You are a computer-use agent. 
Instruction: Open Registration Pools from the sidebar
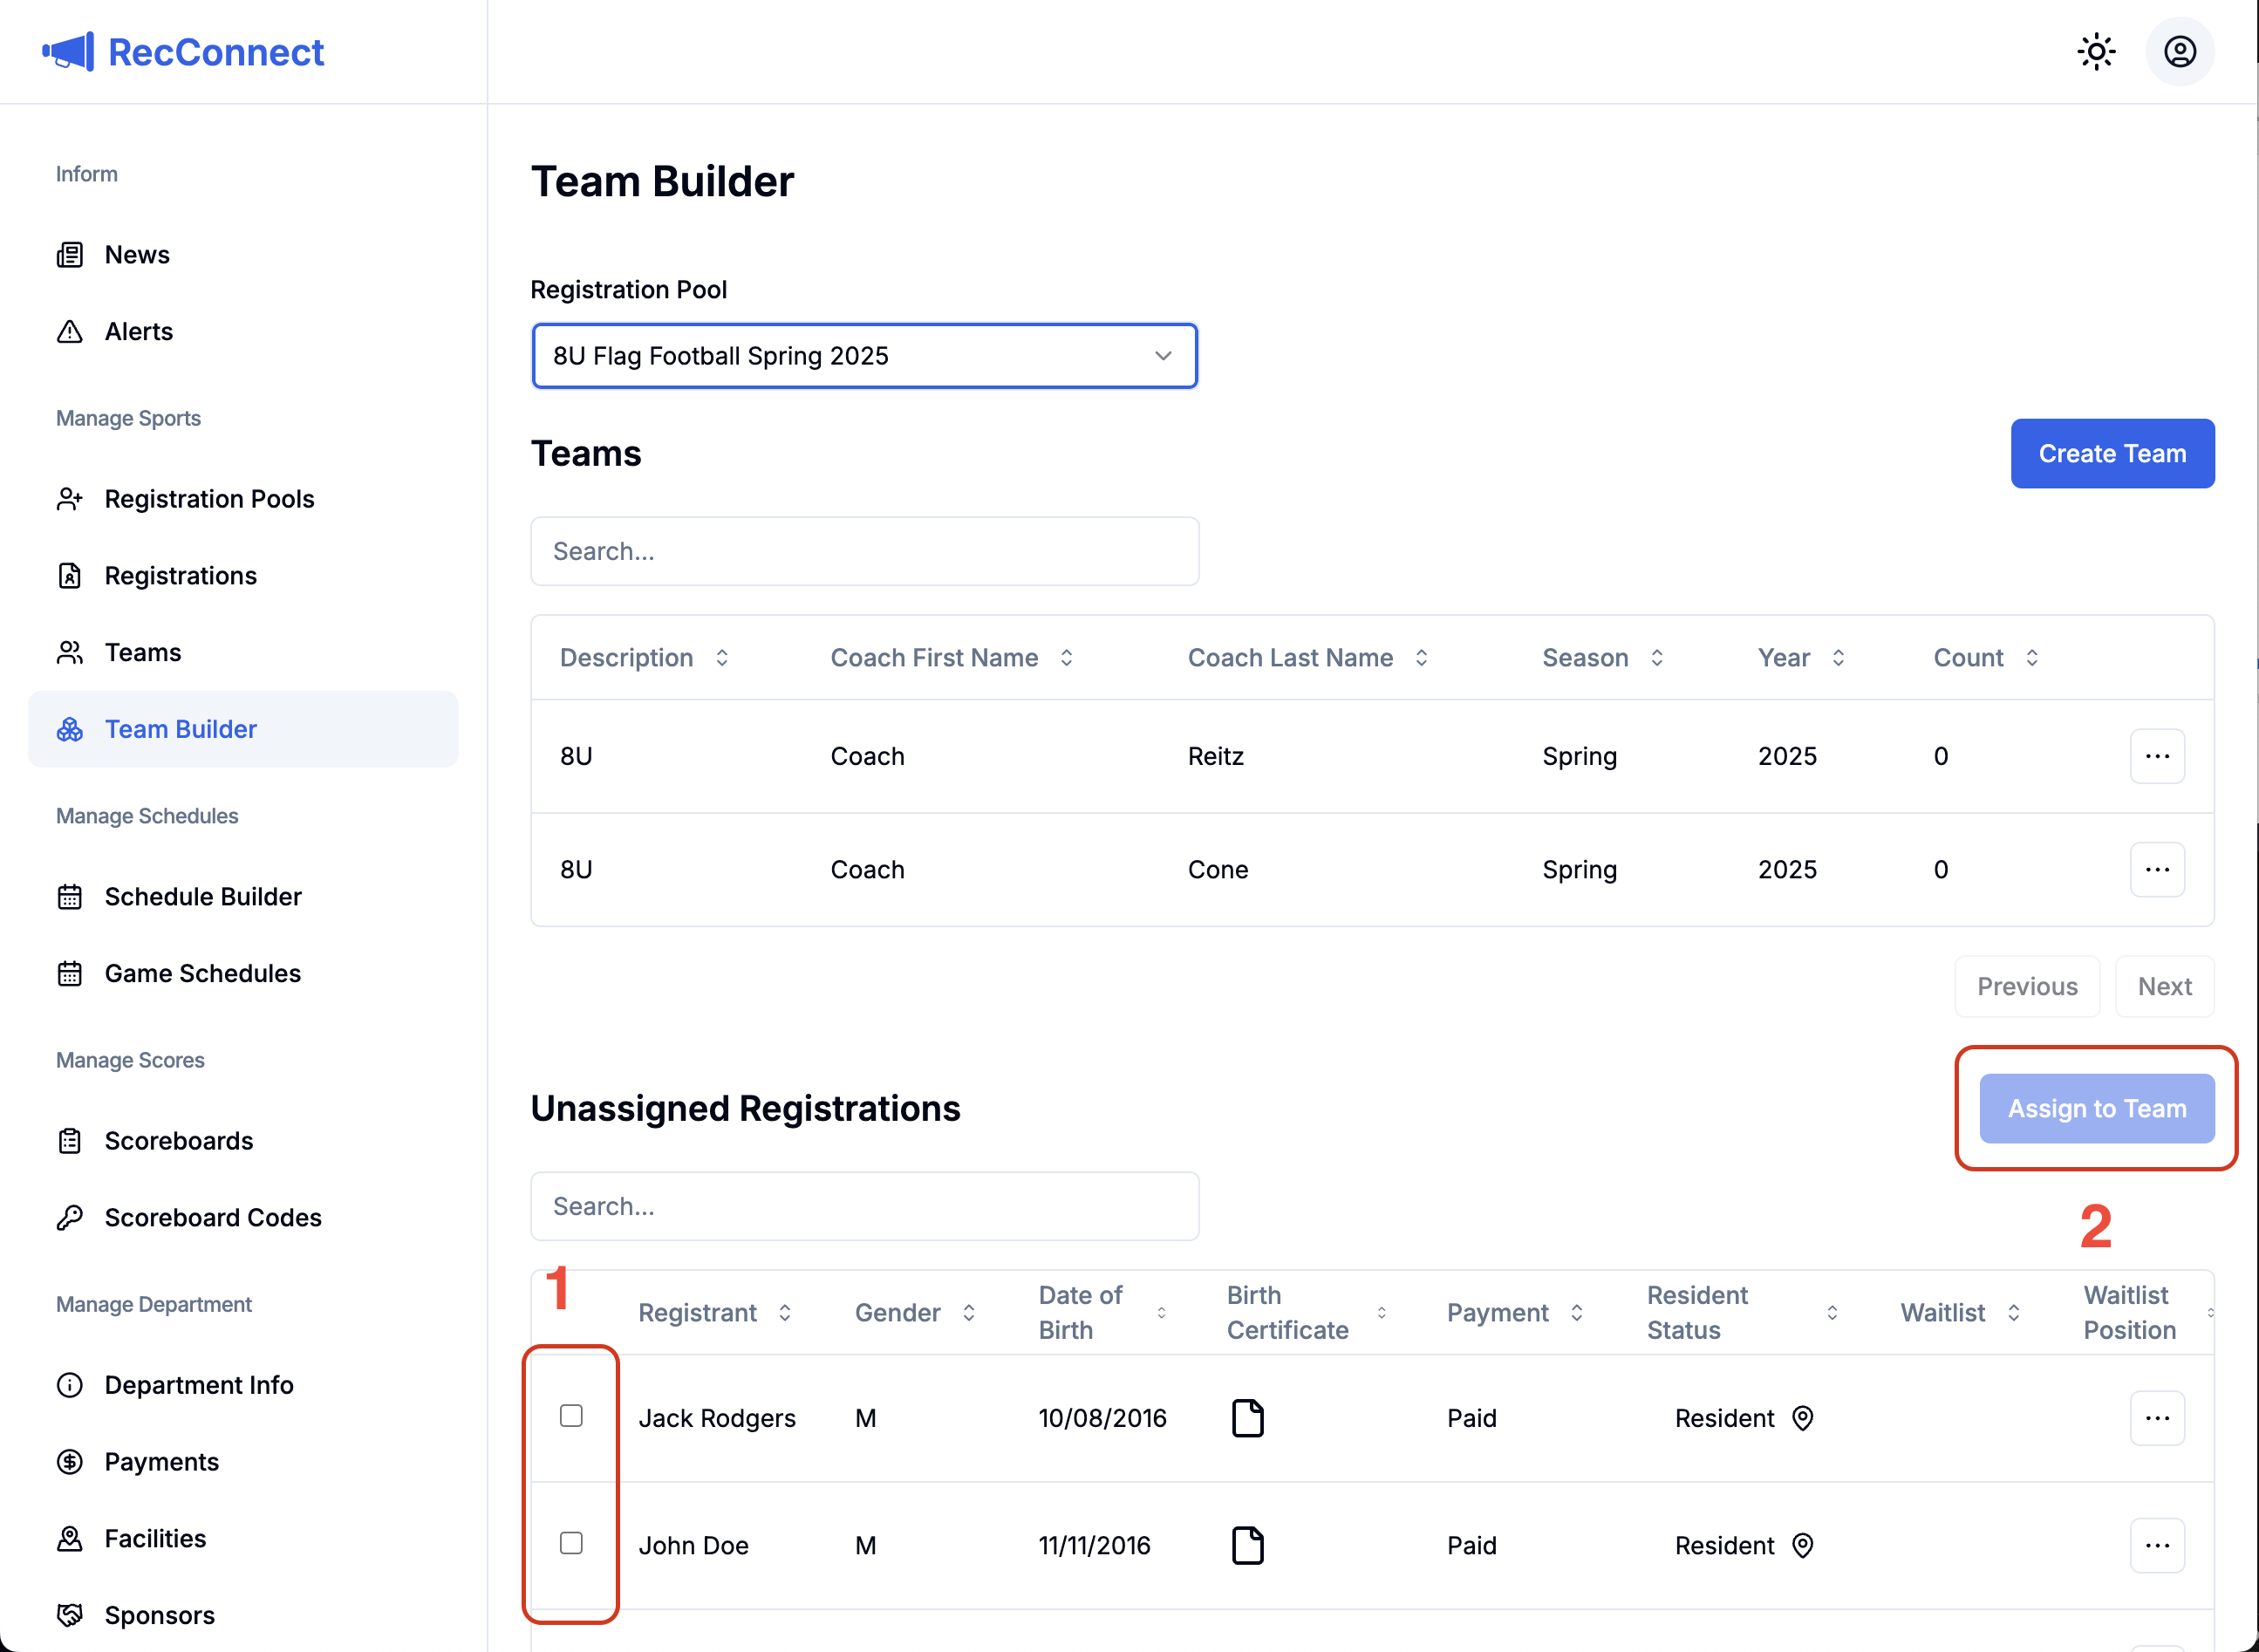click(x=209, y=499)
